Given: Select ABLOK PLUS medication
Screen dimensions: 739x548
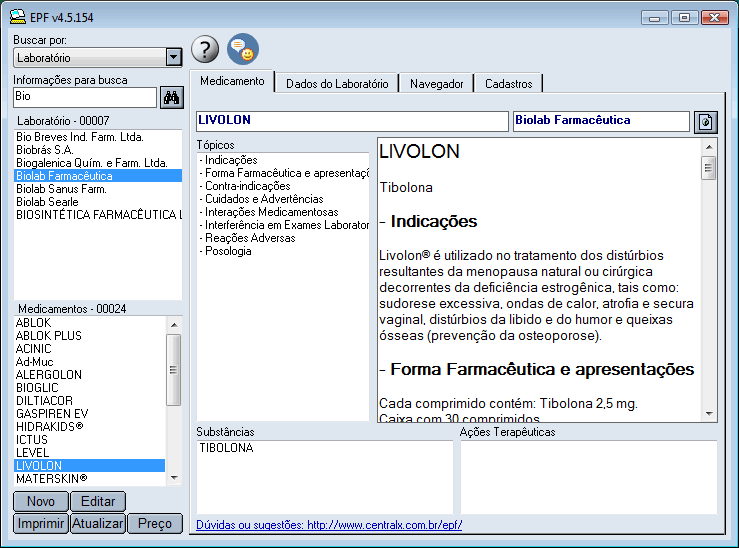Looking at the screenshot, I should click(x=90, y=335).
